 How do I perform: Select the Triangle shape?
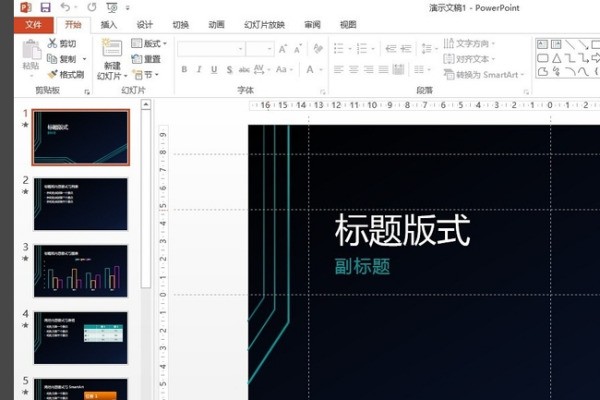(x=556, y=58)
